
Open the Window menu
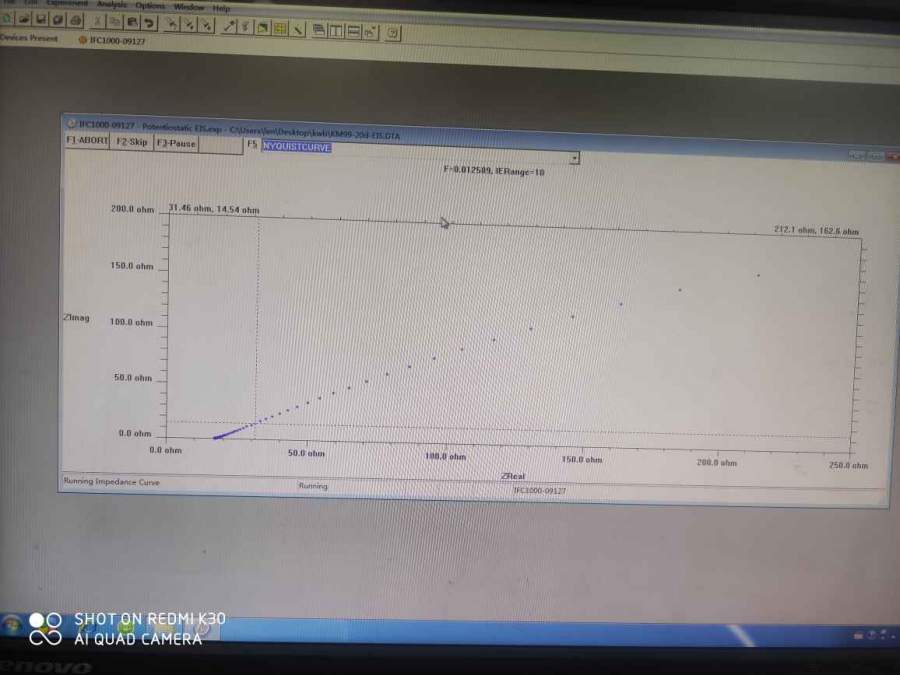coord(189,7)
